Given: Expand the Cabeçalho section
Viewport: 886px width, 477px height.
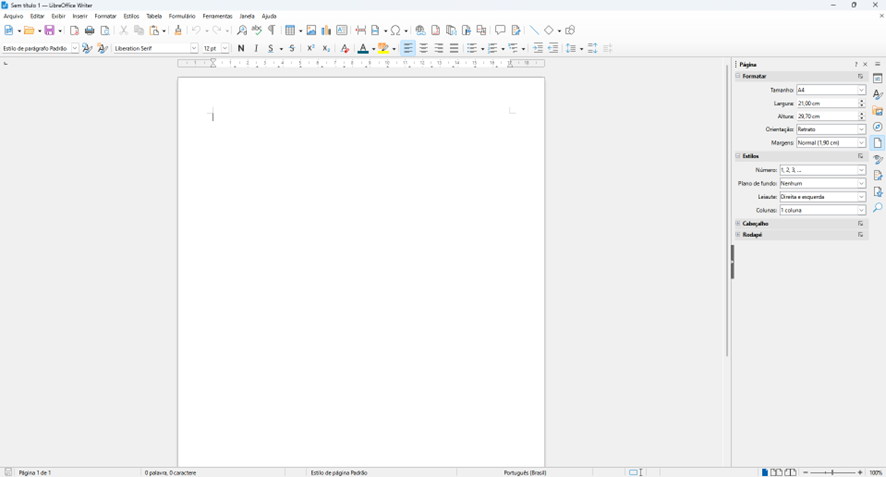Looking at the screenshot, I should (755, 223).
